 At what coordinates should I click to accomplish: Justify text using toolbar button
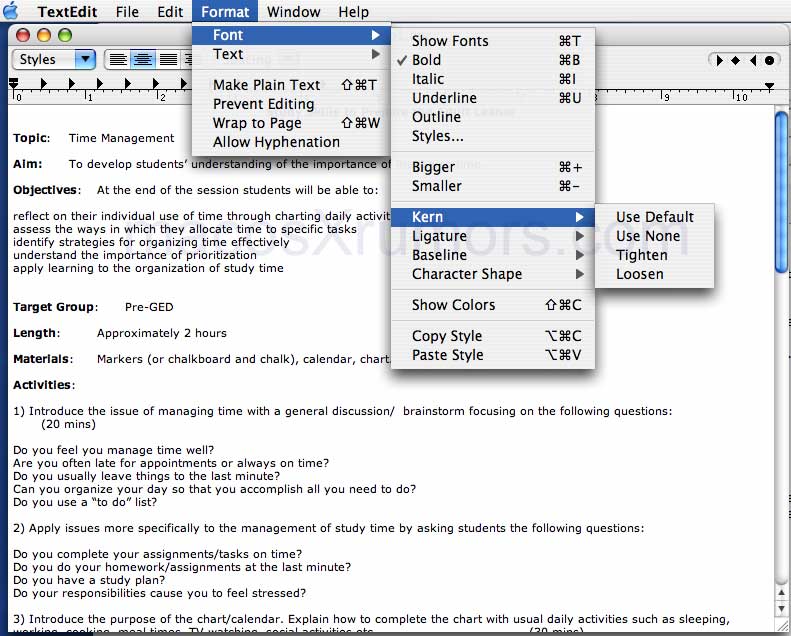(168, 60)
